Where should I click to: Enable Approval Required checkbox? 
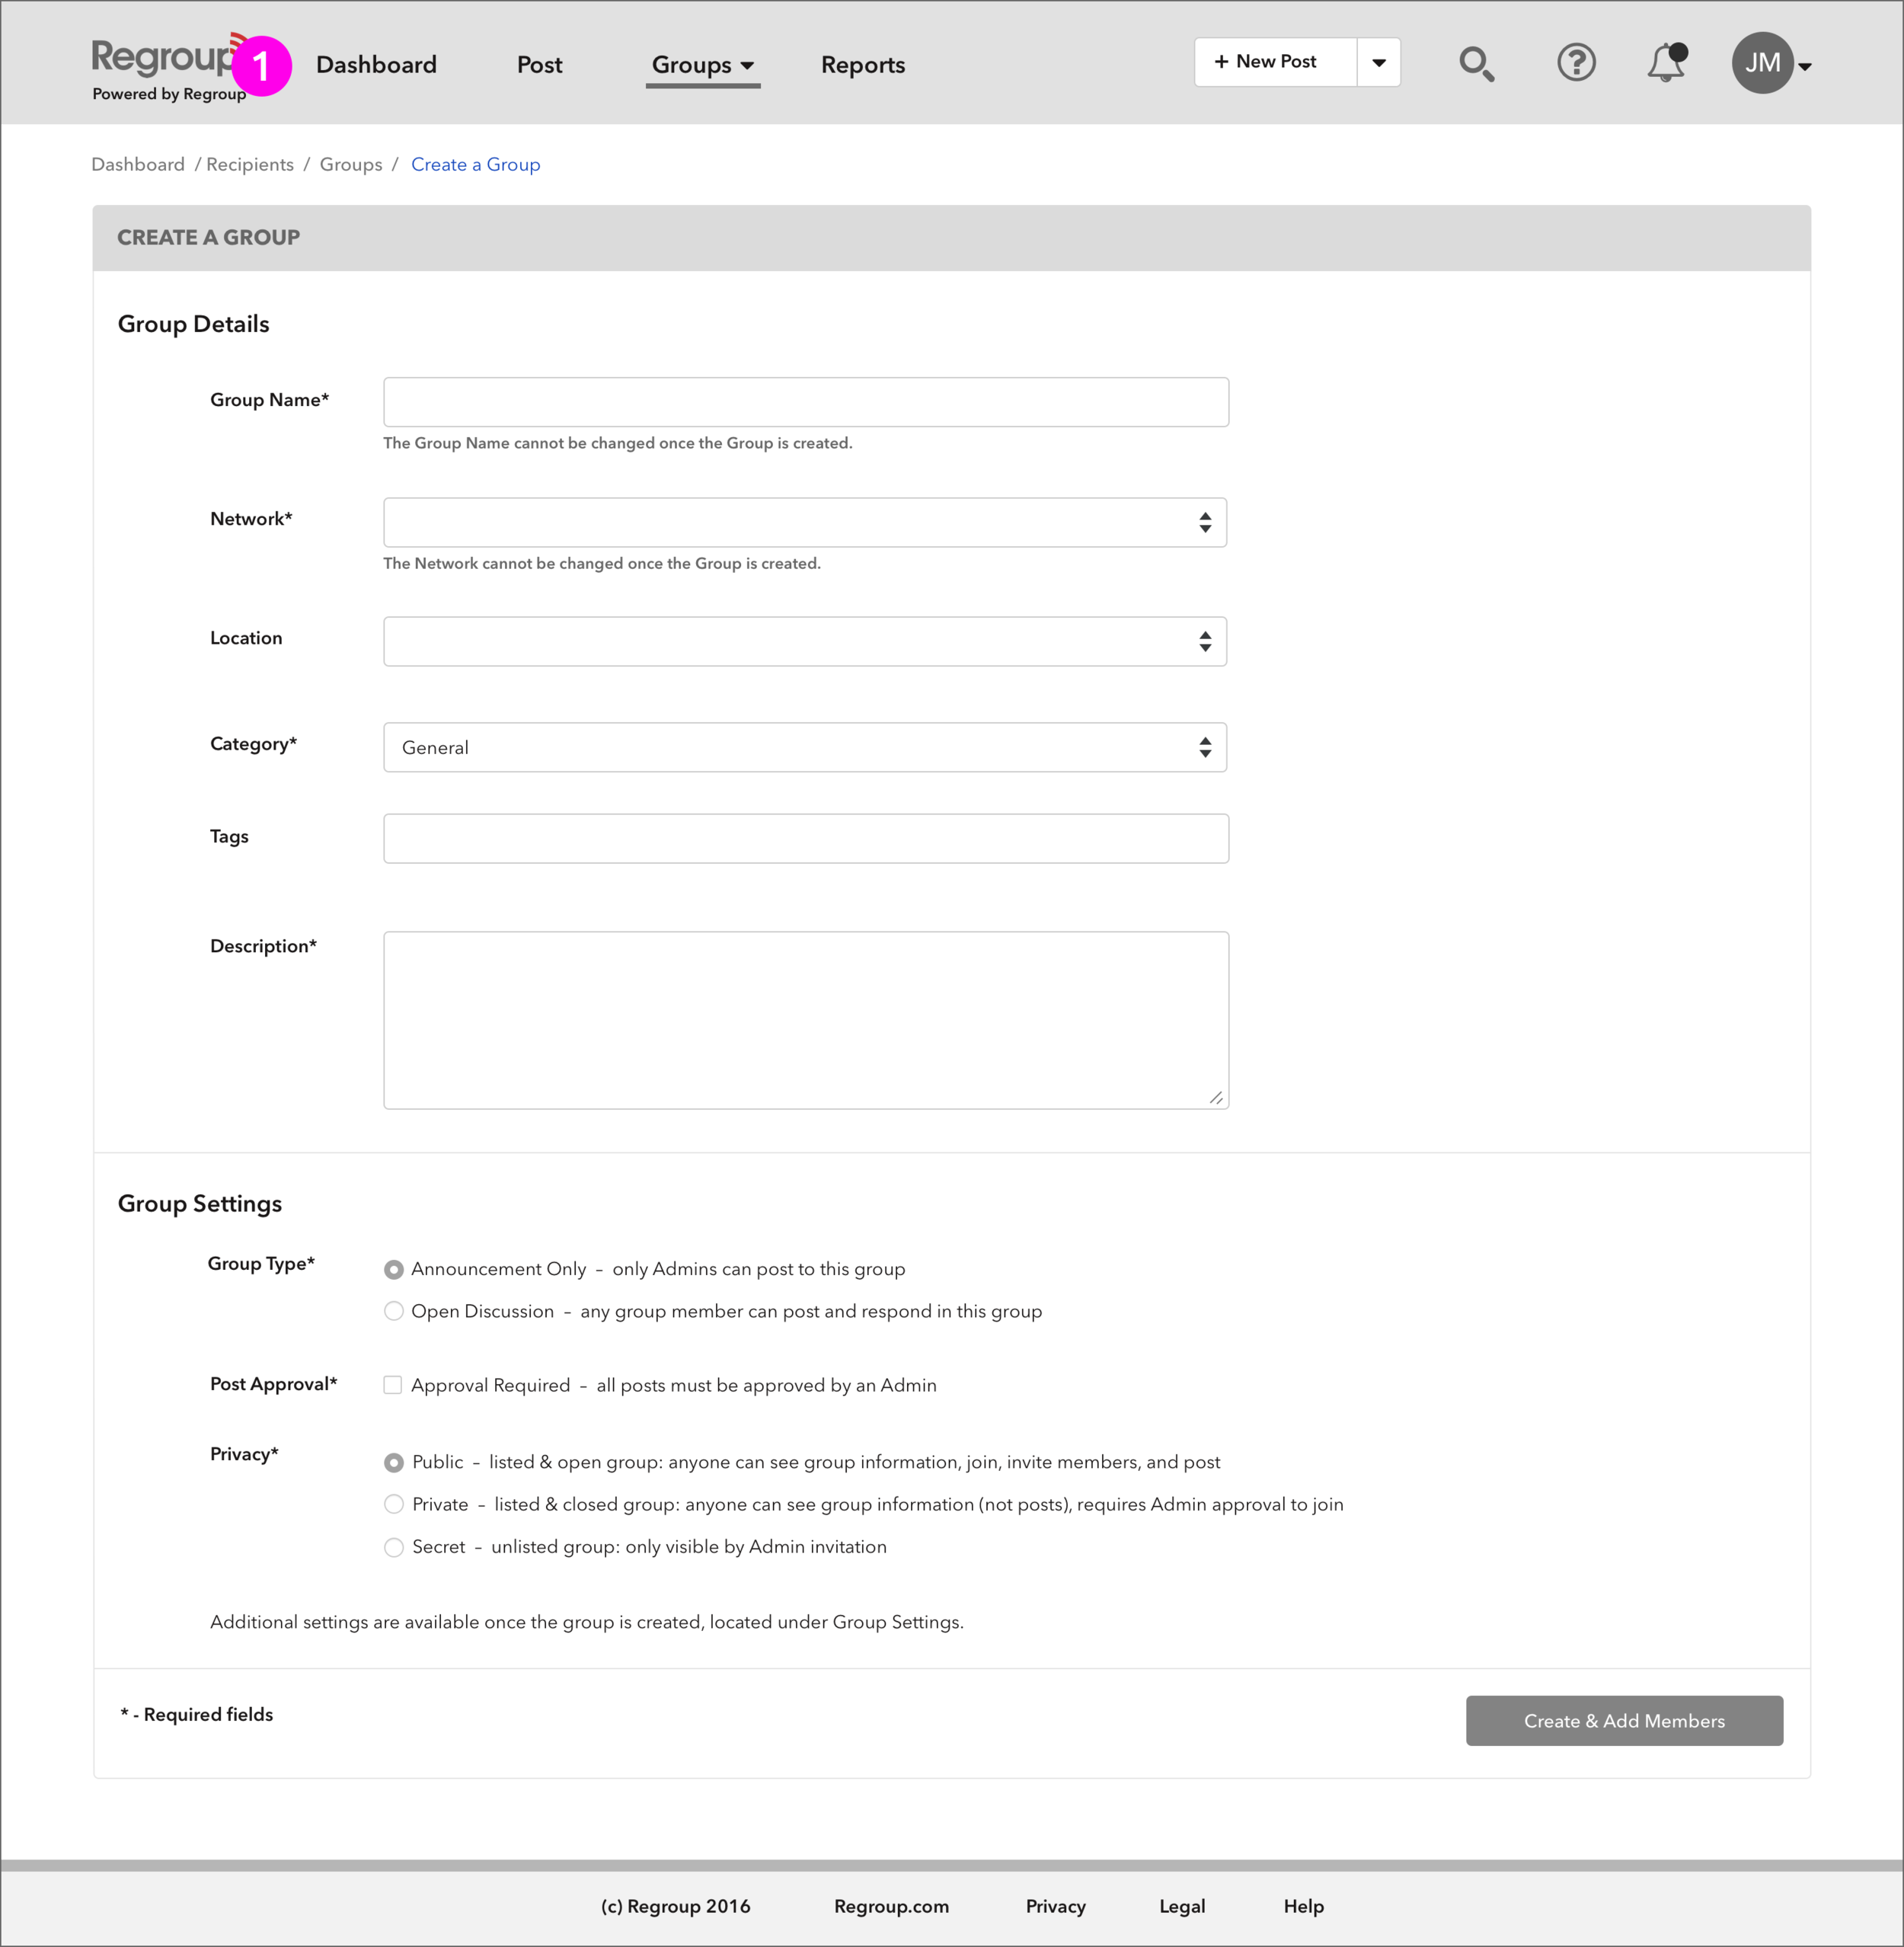(x=393, y=1385)
